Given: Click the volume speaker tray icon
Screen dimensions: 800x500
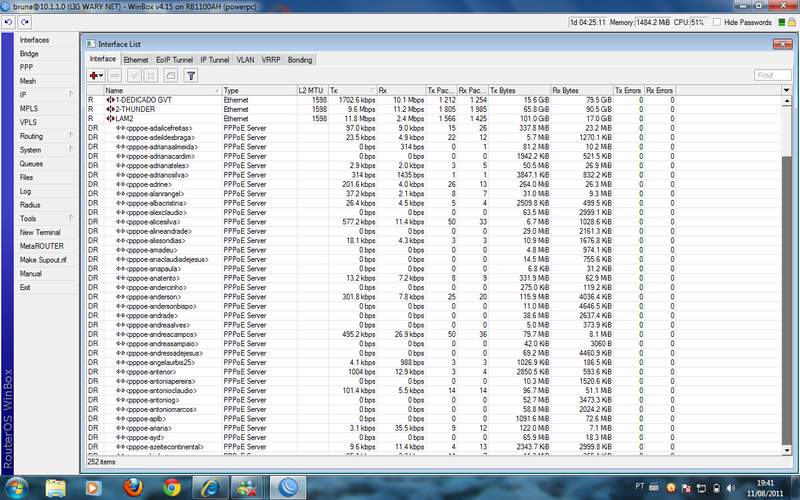Looking at the screenshot, I should point(731,488).
